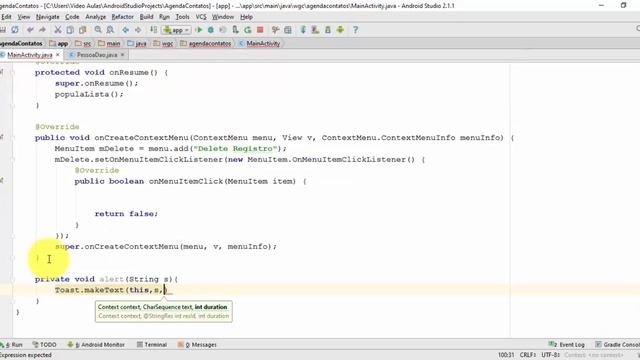Screen dimensions: 640x360
Task: Click the Rerun icon next to Stop
Action: [248, 30]
